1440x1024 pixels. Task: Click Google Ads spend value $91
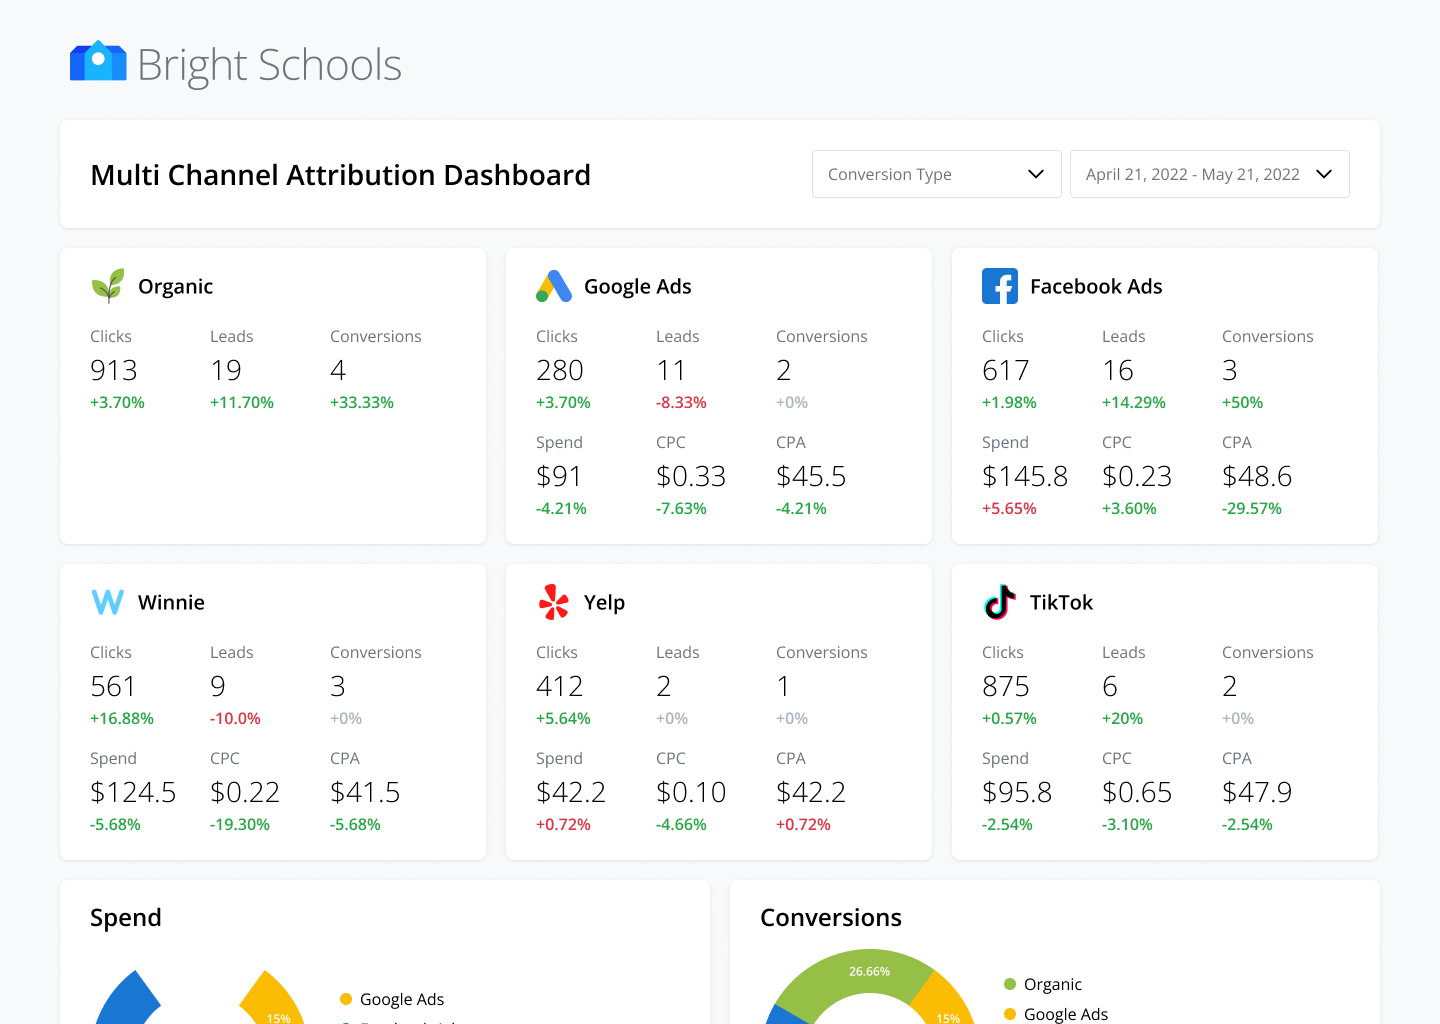tap(559, 476)
